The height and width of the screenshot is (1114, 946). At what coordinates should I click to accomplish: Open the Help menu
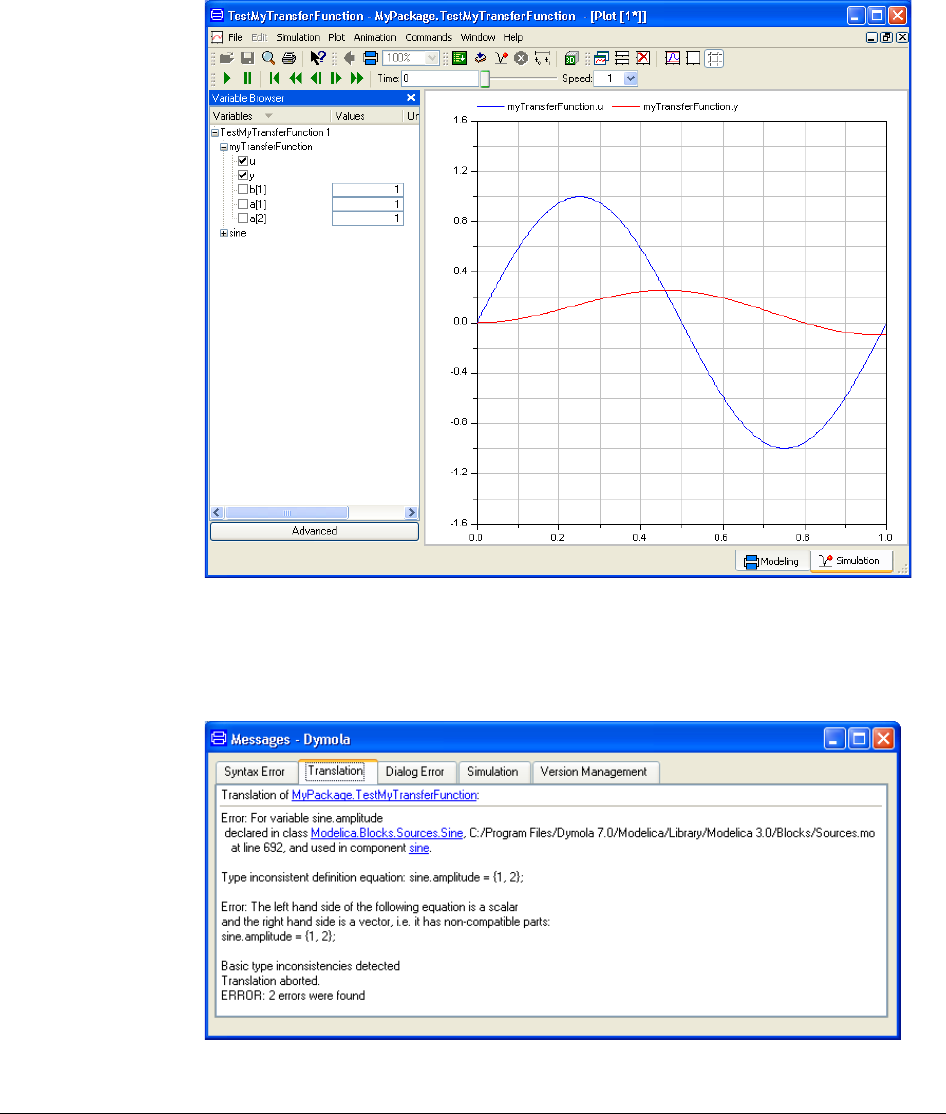[513, 38]
